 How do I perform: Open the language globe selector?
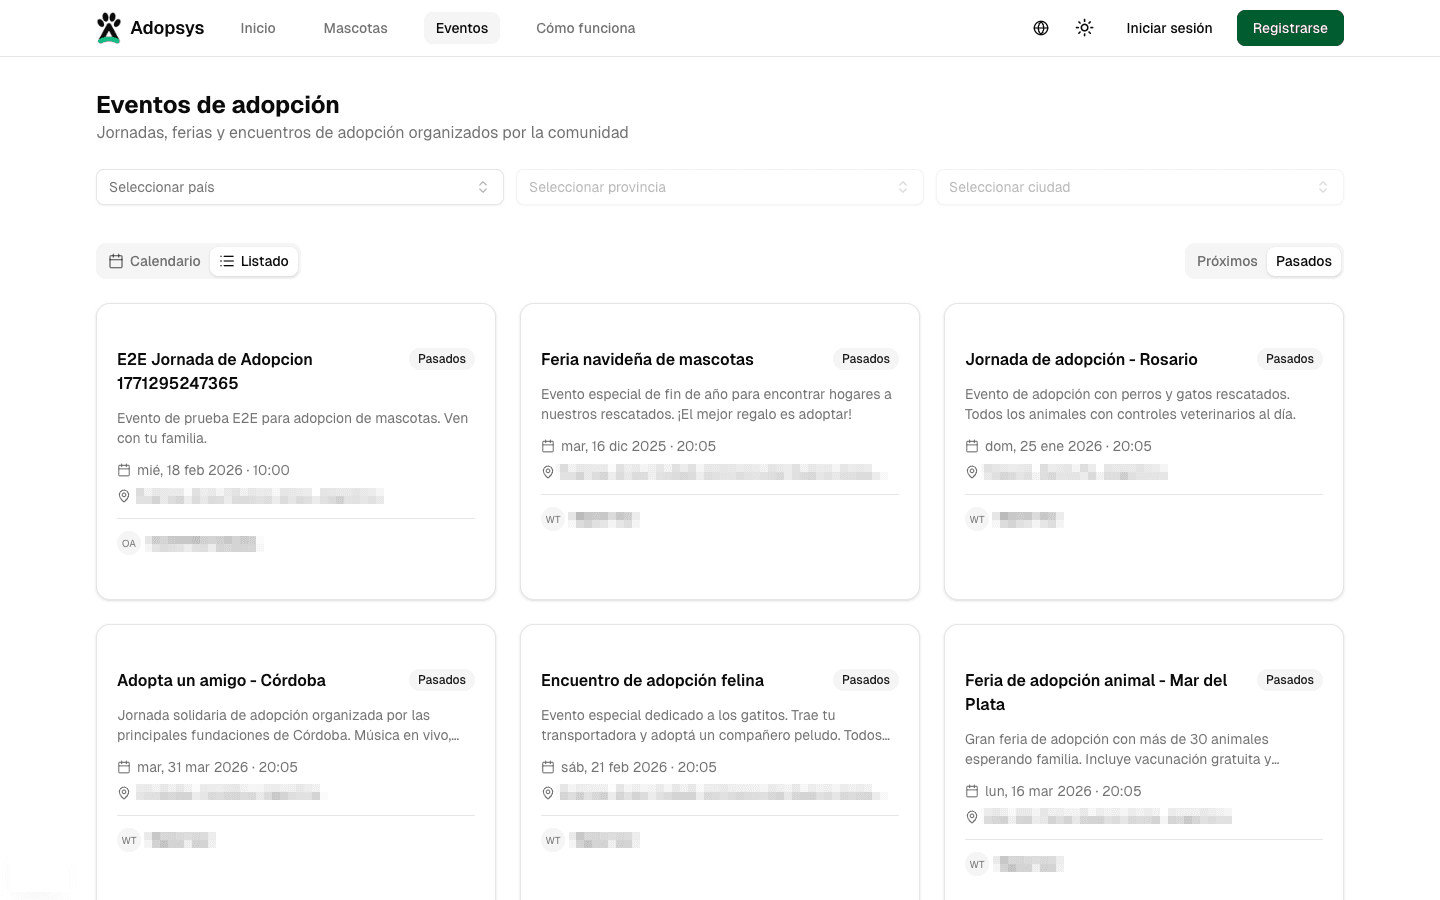coord(1041,28)
